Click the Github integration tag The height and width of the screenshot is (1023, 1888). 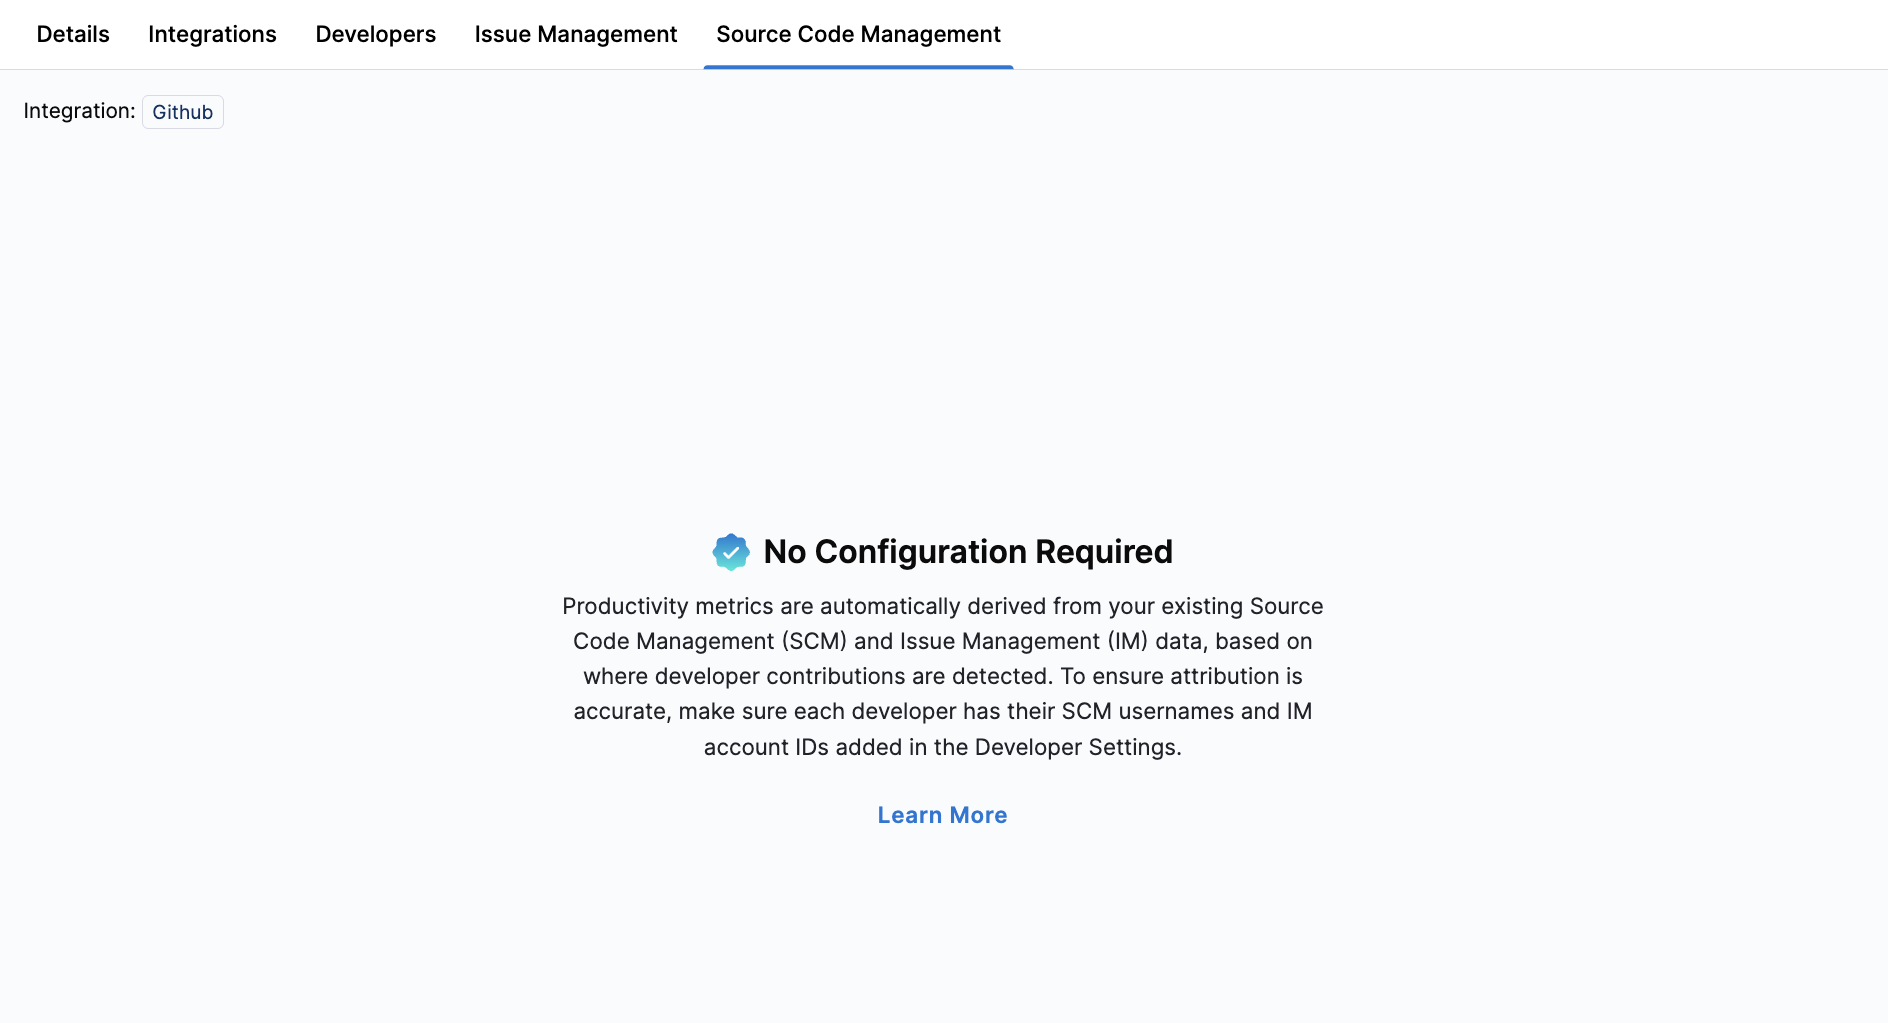[x=182, y=112]
